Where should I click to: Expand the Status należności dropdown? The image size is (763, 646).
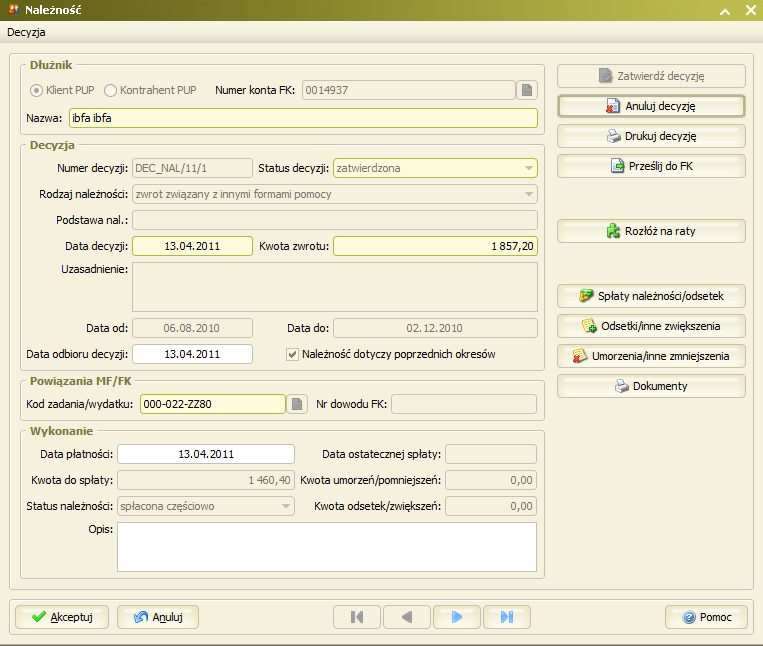(x=286, y=506)
